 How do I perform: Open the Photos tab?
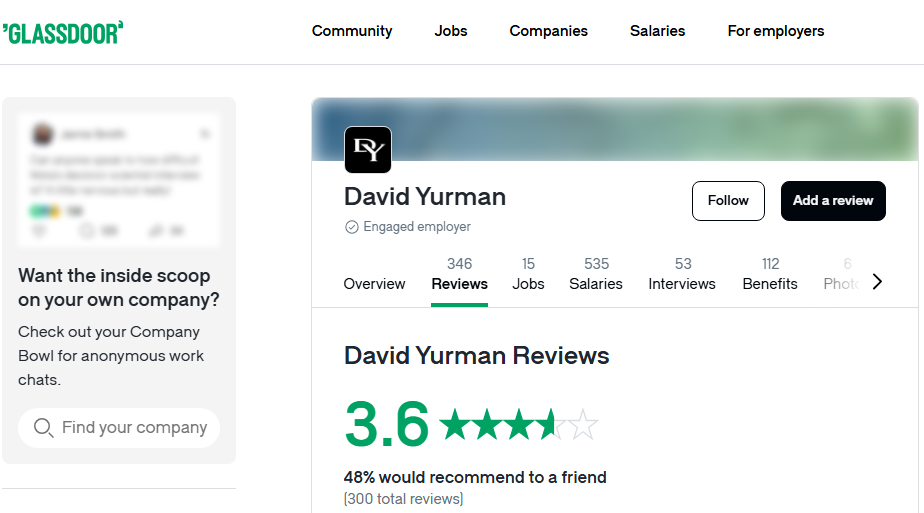pos(842,274)
